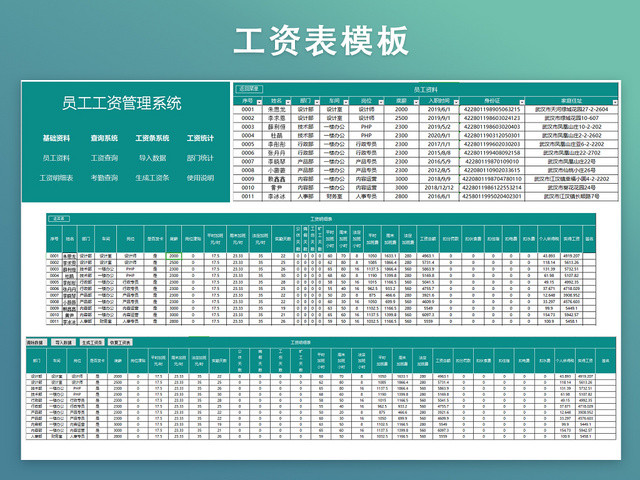The image size is (640, 480).
Task: Click the 导入数据 button above the bottom table
Action: click(x=63, y=342)
